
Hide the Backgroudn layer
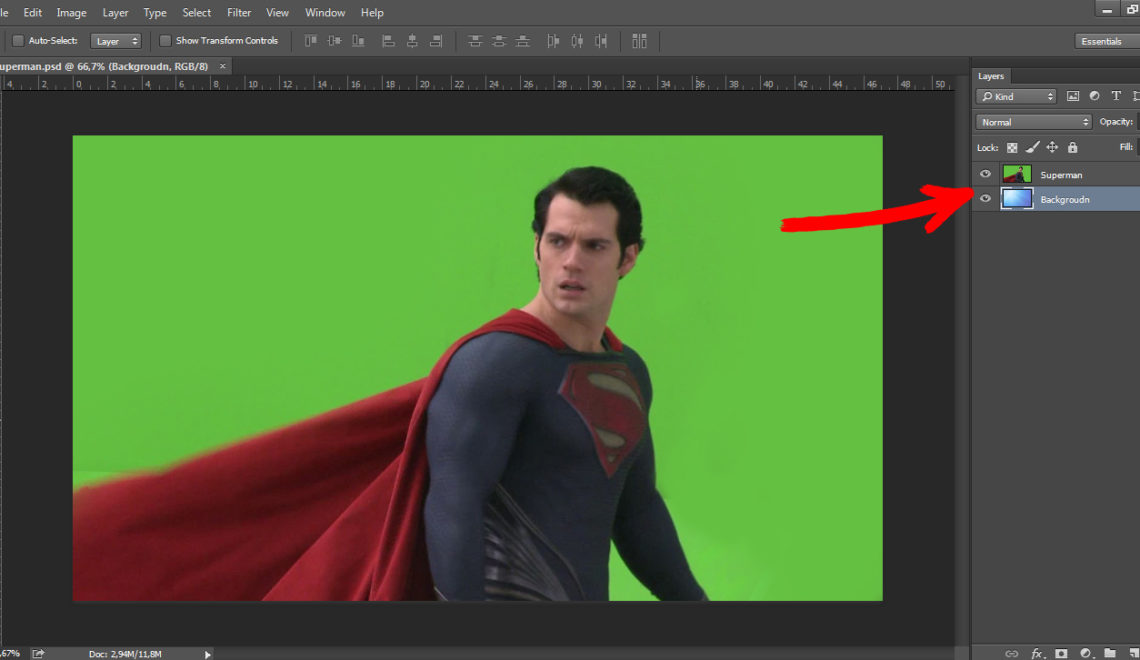click(985, 198)
